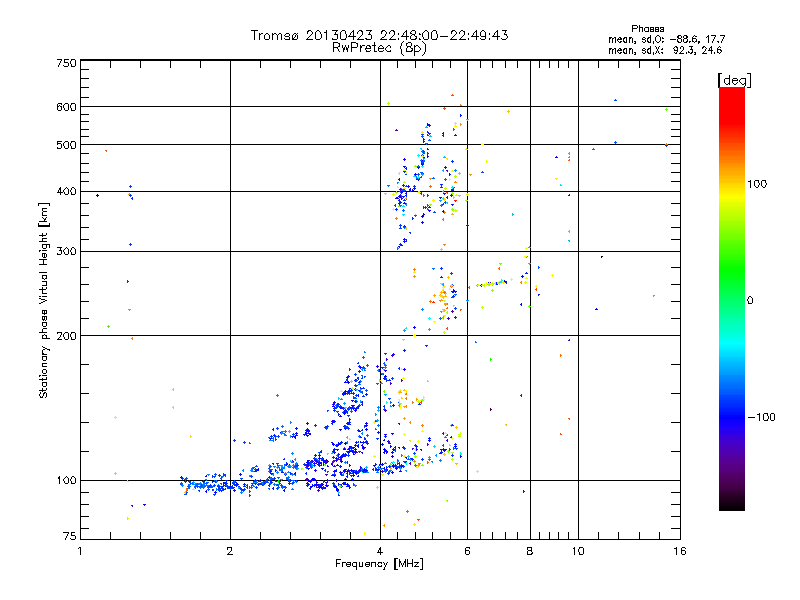
Task: Click the colorbar at the '100' label
Action: pos(732,184)
